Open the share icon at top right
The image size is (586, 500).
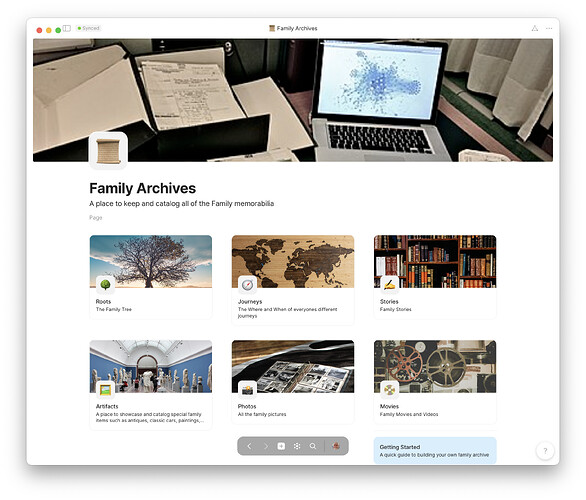535,28
